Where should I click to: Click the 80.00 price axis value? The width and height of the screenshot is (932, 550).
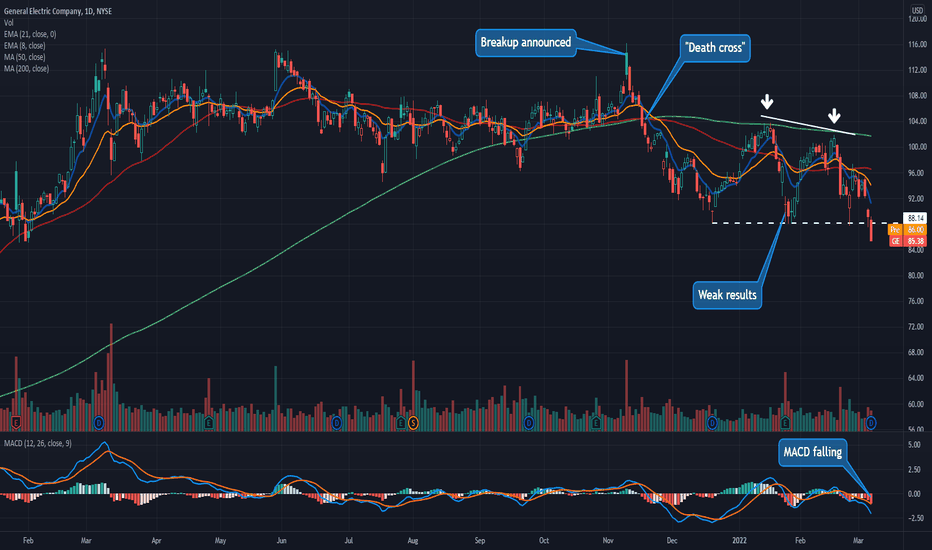[917, 276]
